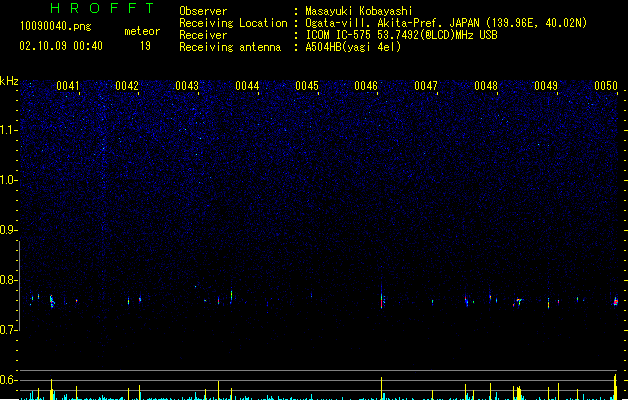Click the 0049 time marker
The width and height of the screenshot is (629, 400).
546,86
